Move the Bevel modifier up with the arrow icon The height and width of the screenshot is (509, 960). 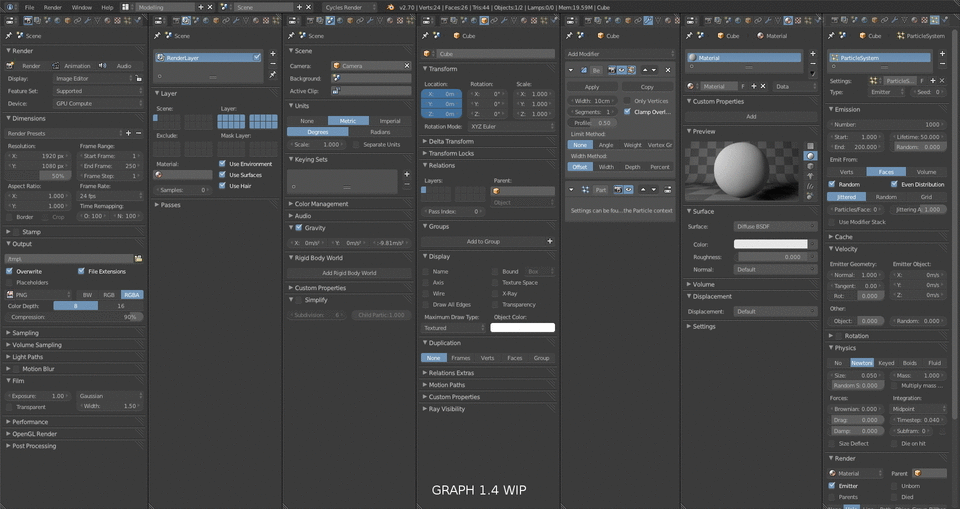point(645,70)
